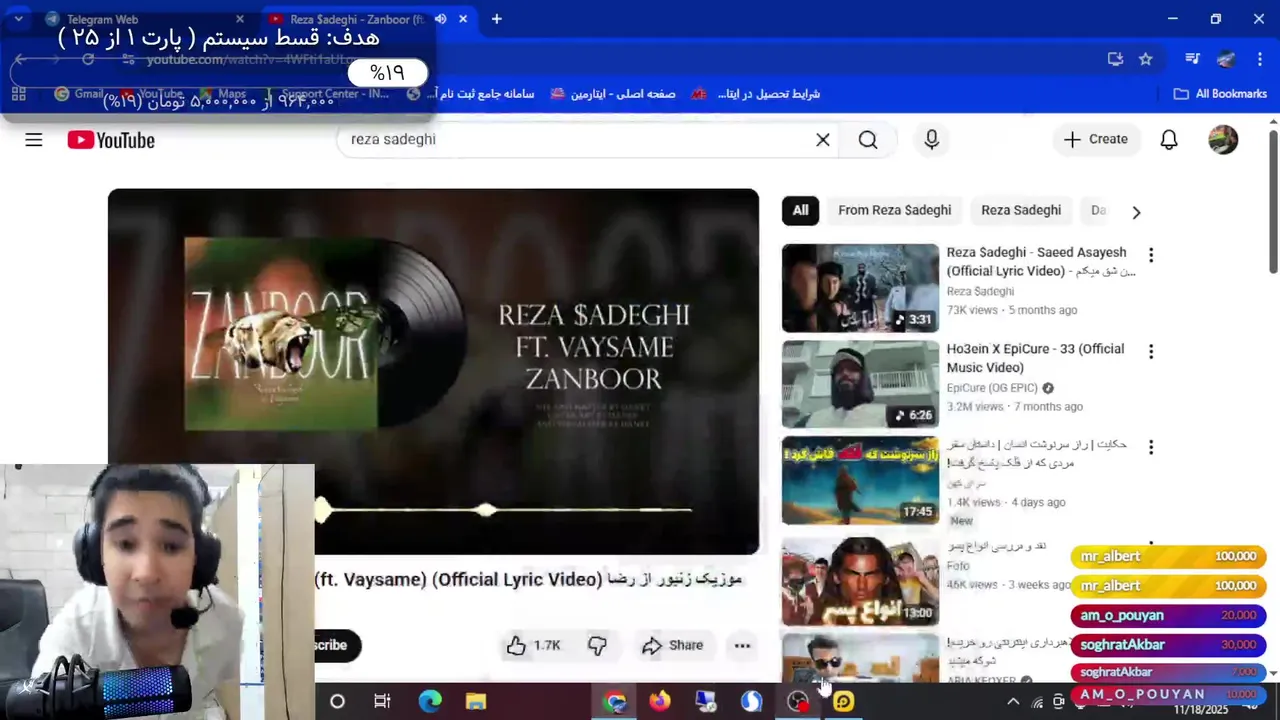Select the 'Reza Sadeghi' filter chip
The width and height of the screenshot is (1280, 720).
tap(1021, 211)
